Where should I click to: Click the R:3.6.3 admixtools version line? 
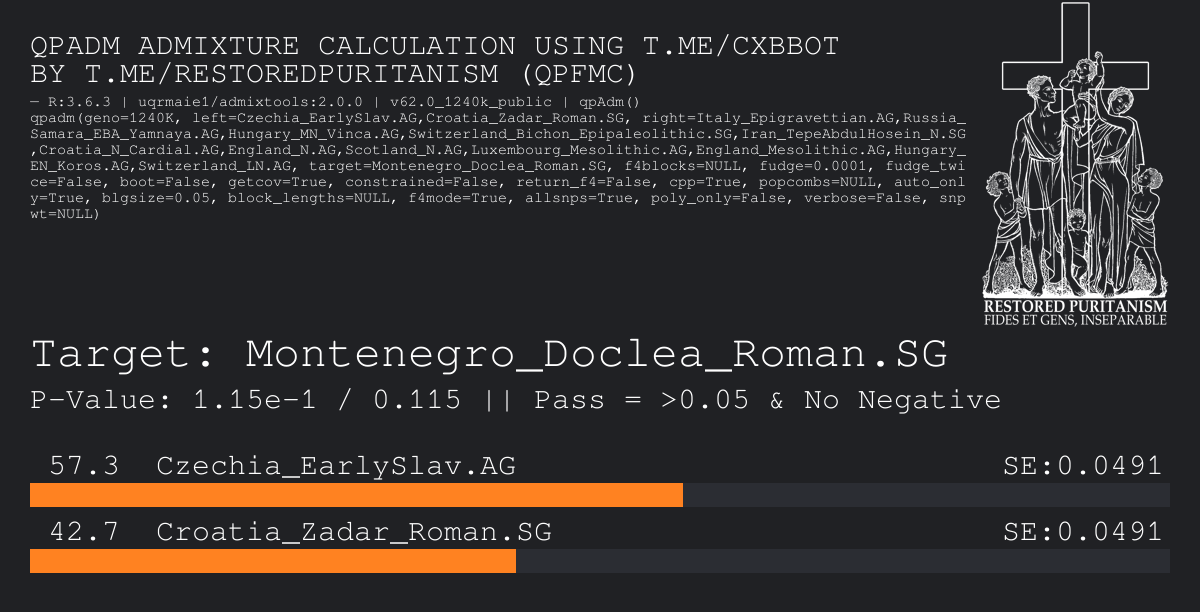click(335, 102)
